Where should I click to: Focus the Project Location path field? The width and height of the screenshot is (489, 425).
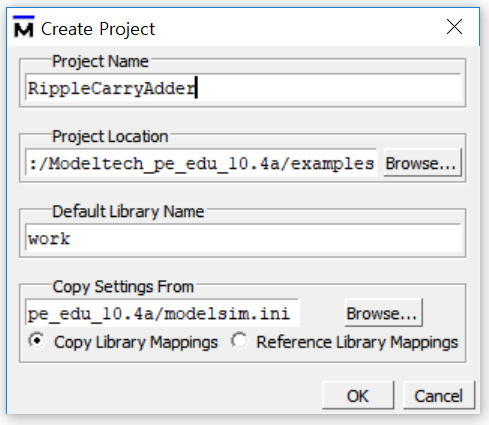201,163
